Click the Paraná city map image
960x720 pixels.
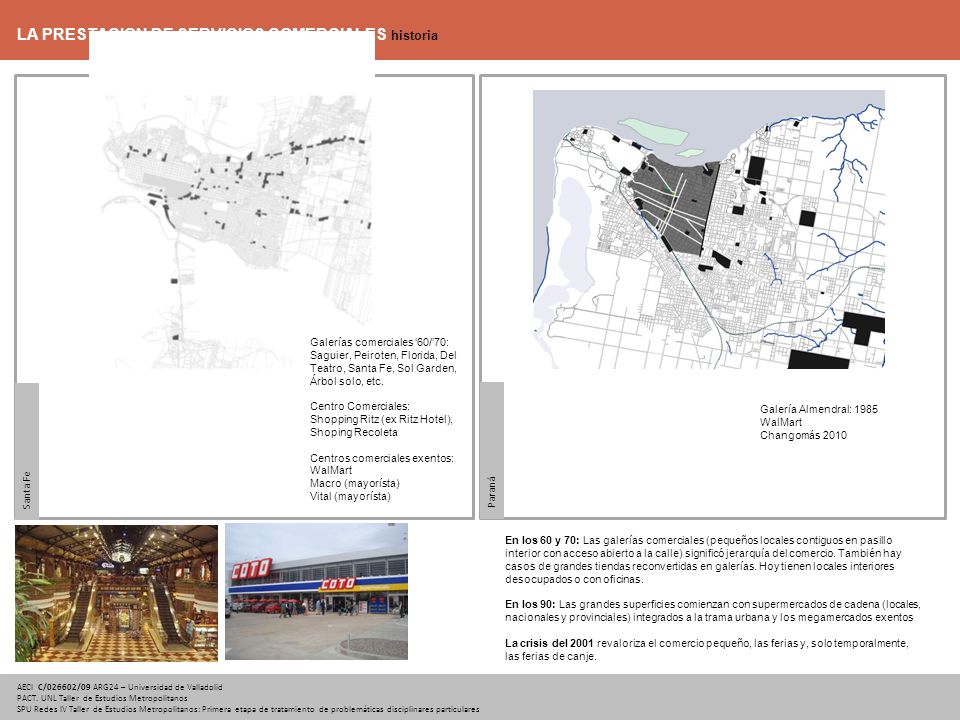[709, 230]
